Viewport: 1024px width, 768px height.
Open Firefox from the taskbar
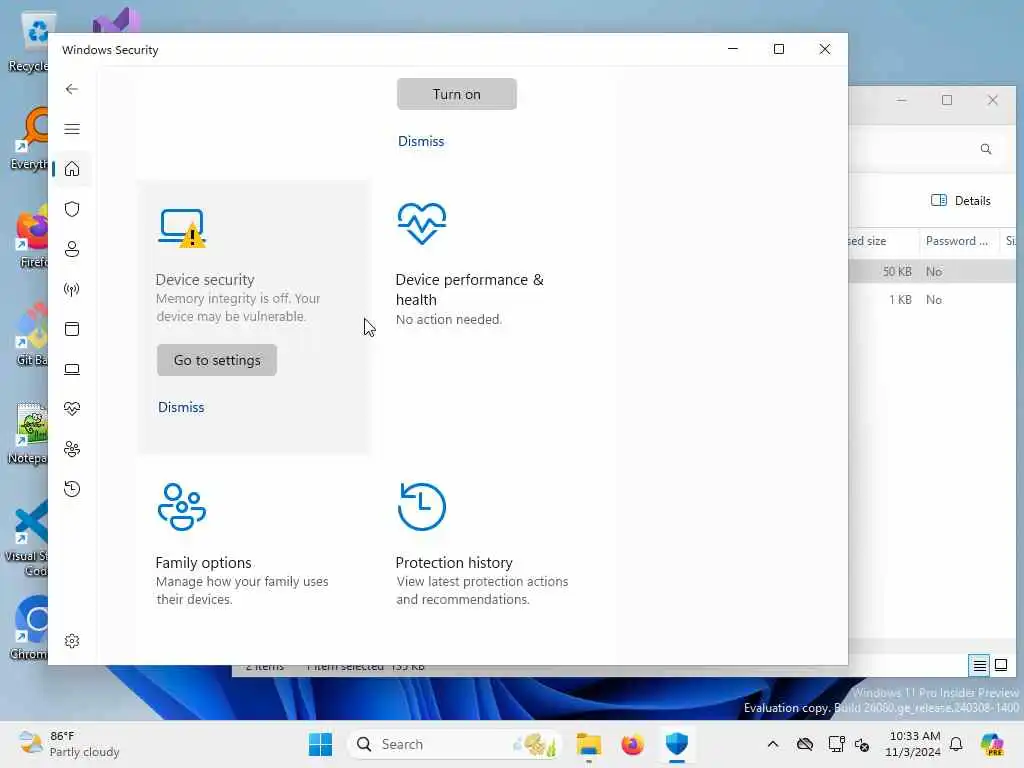[633, 744]
